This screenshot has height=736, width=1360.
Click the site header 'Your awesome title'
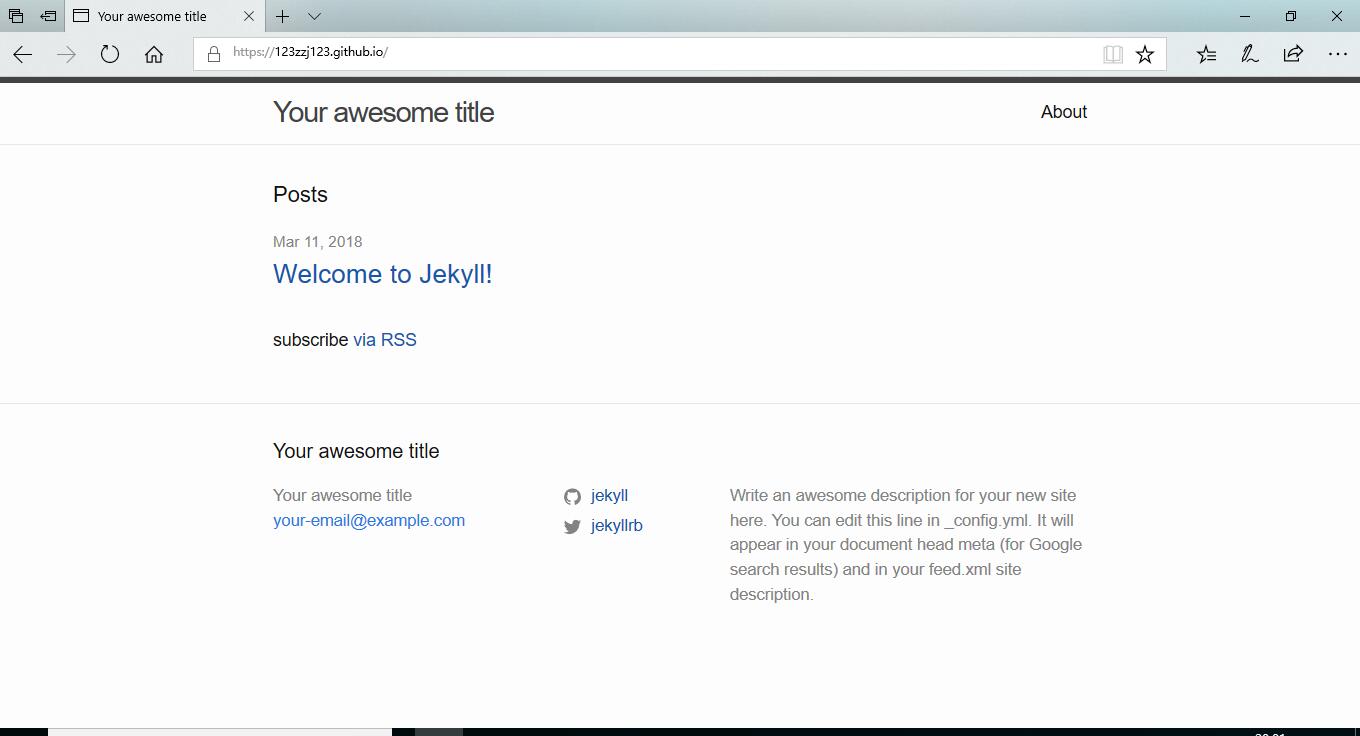383,112
